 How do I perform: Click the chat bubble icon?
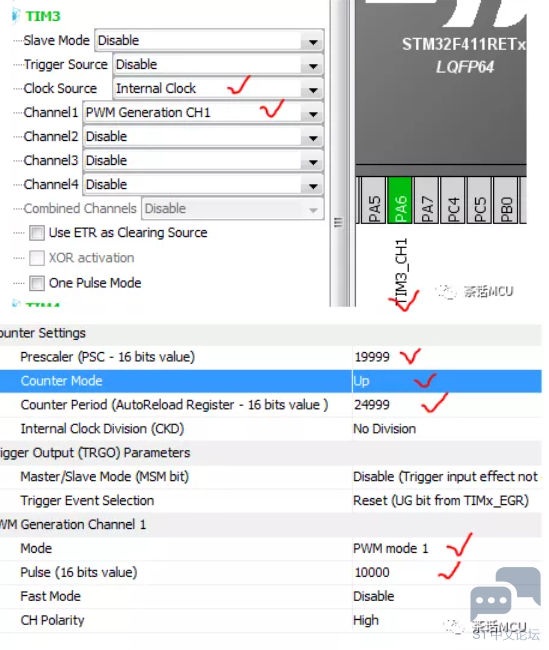click(x=505, y=594)
